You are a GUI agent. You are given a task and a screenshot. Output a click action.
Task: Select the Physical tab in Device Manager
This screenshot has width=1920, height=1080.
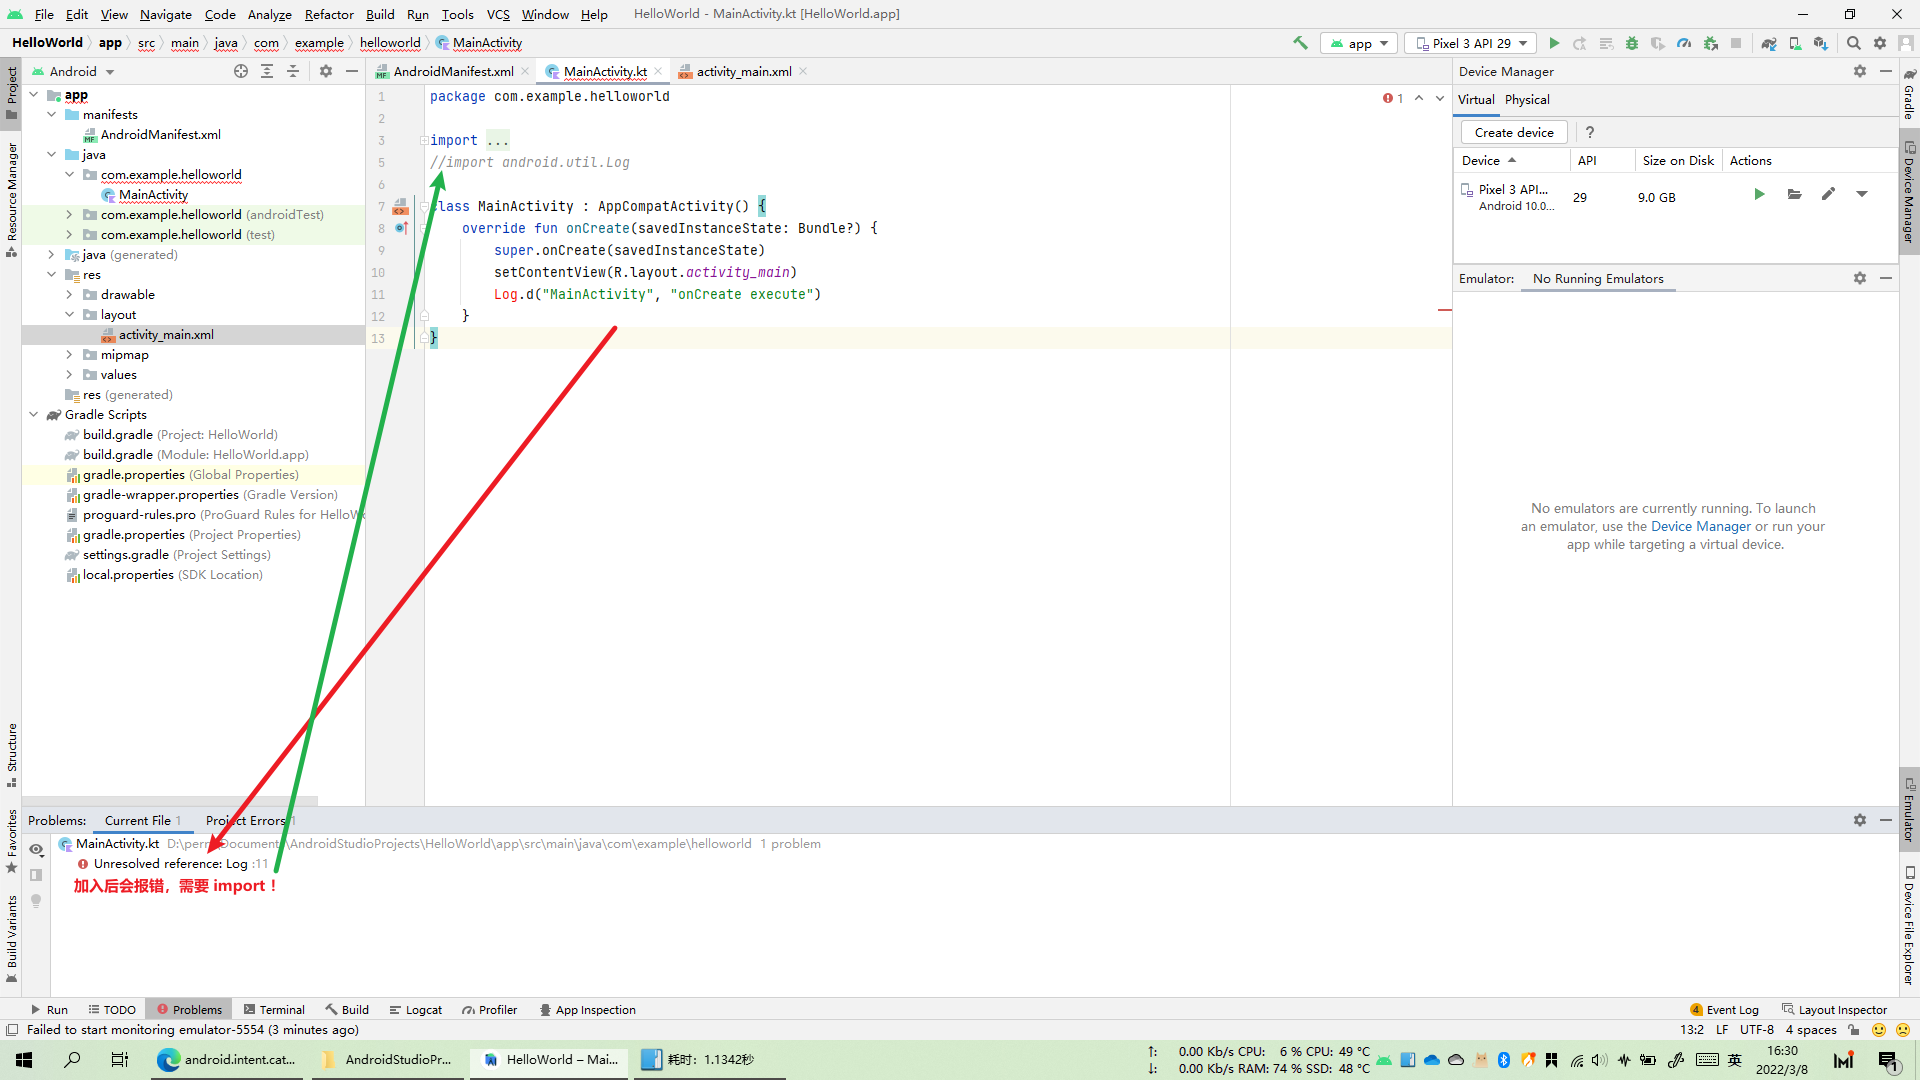click(1527, 99)
